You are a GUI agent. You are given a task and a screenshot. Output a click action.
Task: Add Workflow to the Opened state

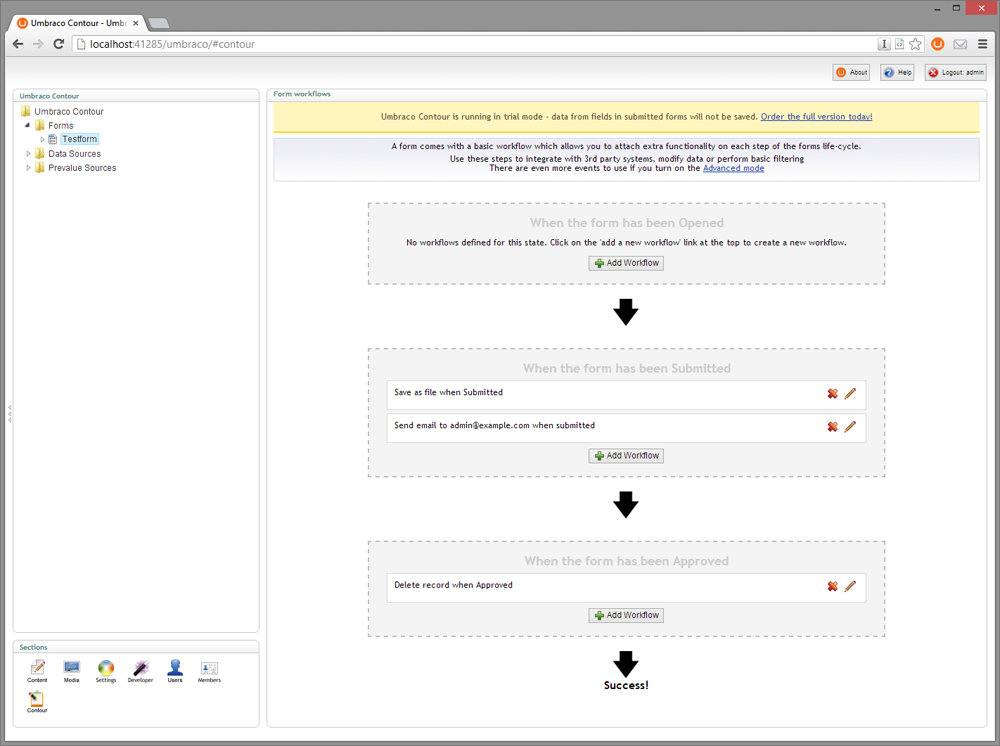(x=626, y=263)
